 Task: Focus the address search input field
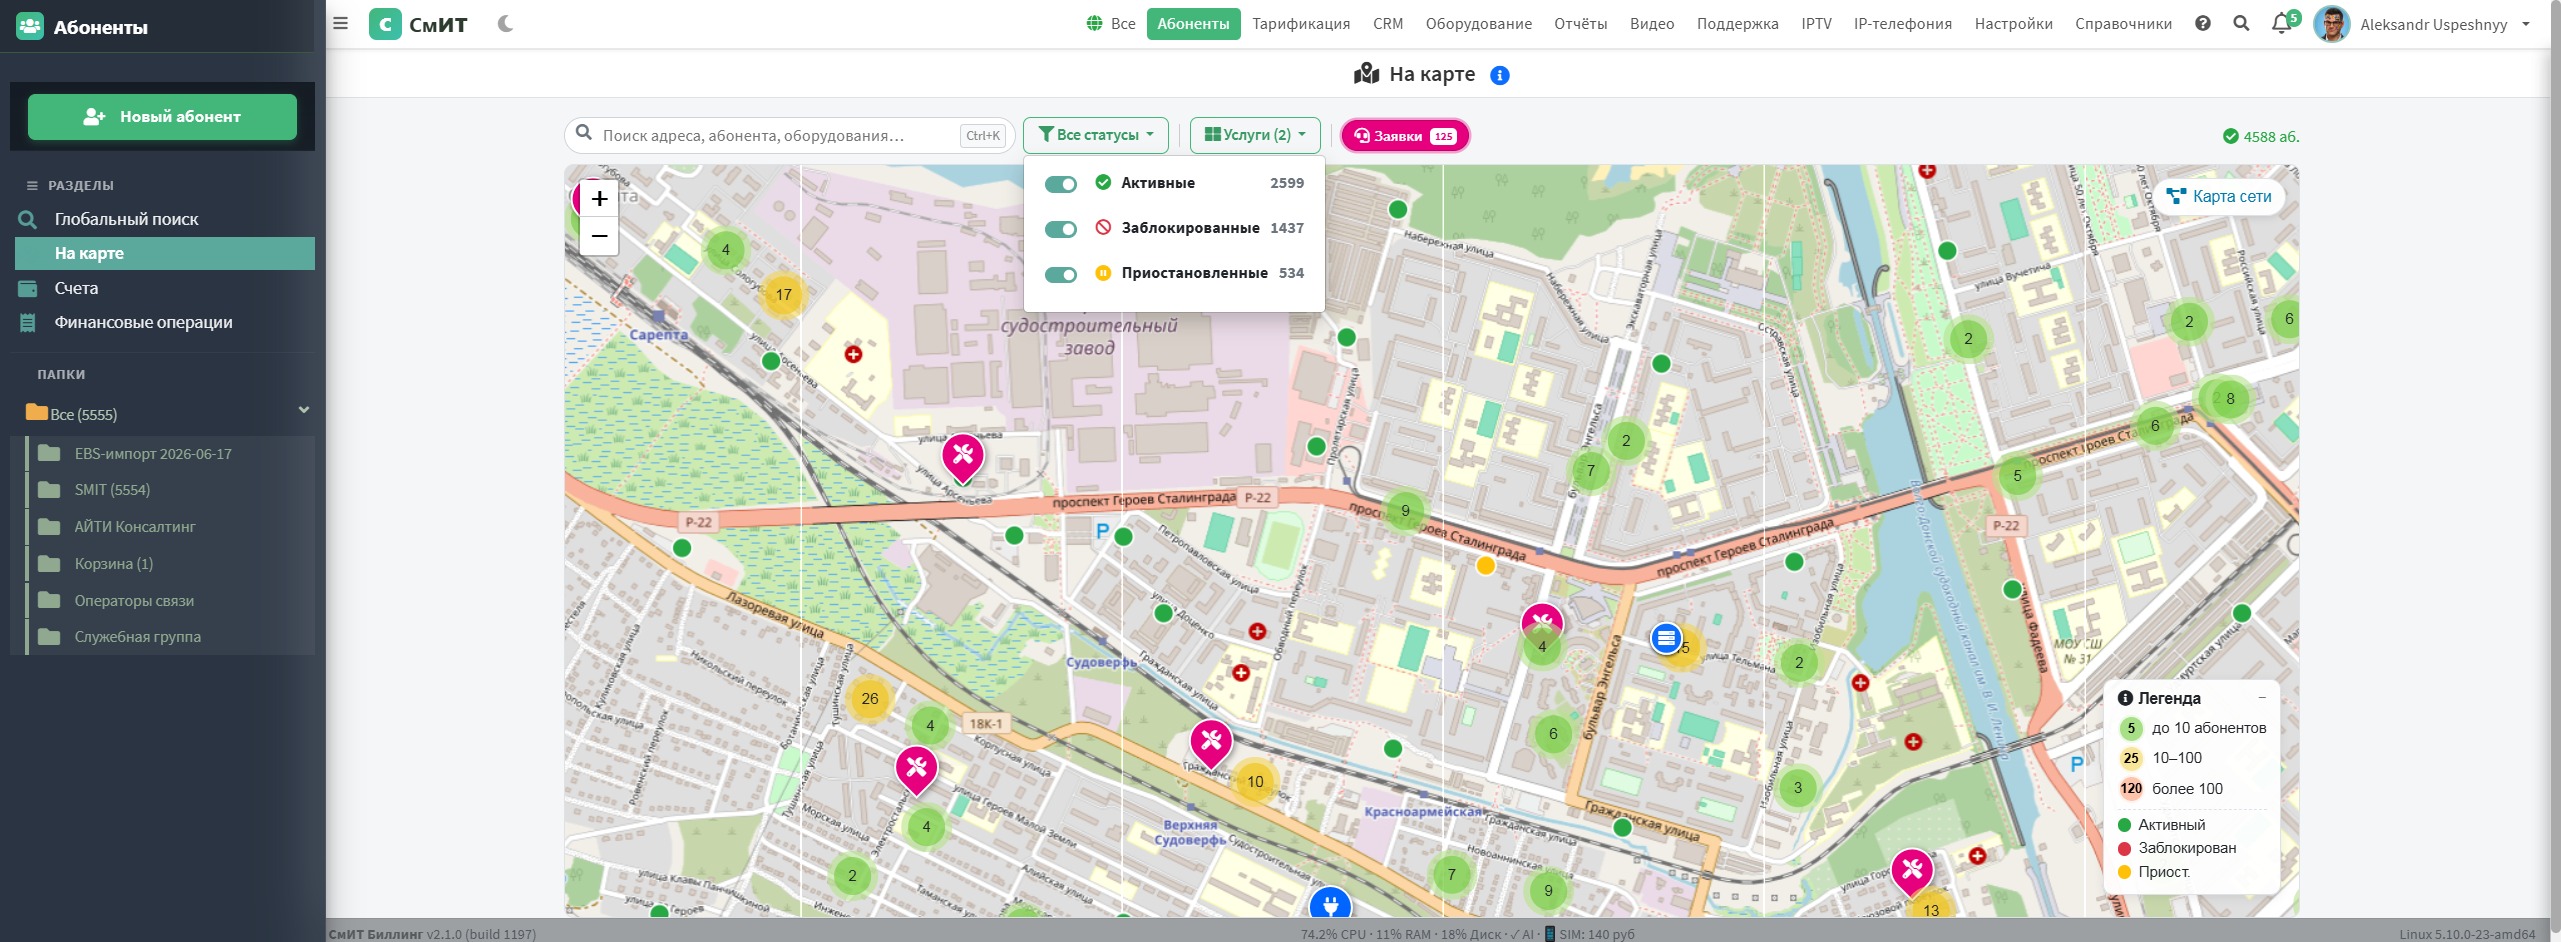pos(790,135)
